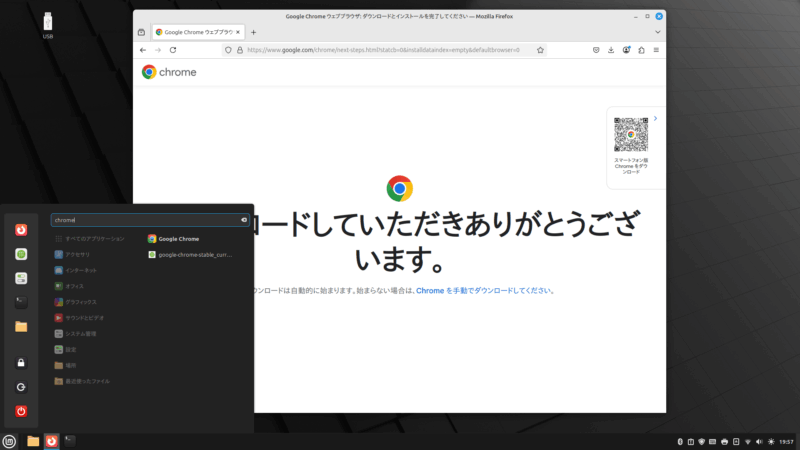Click the Pocket save icon in Firefox toolbar
The image size is (800, 450).
pos(596,50)
